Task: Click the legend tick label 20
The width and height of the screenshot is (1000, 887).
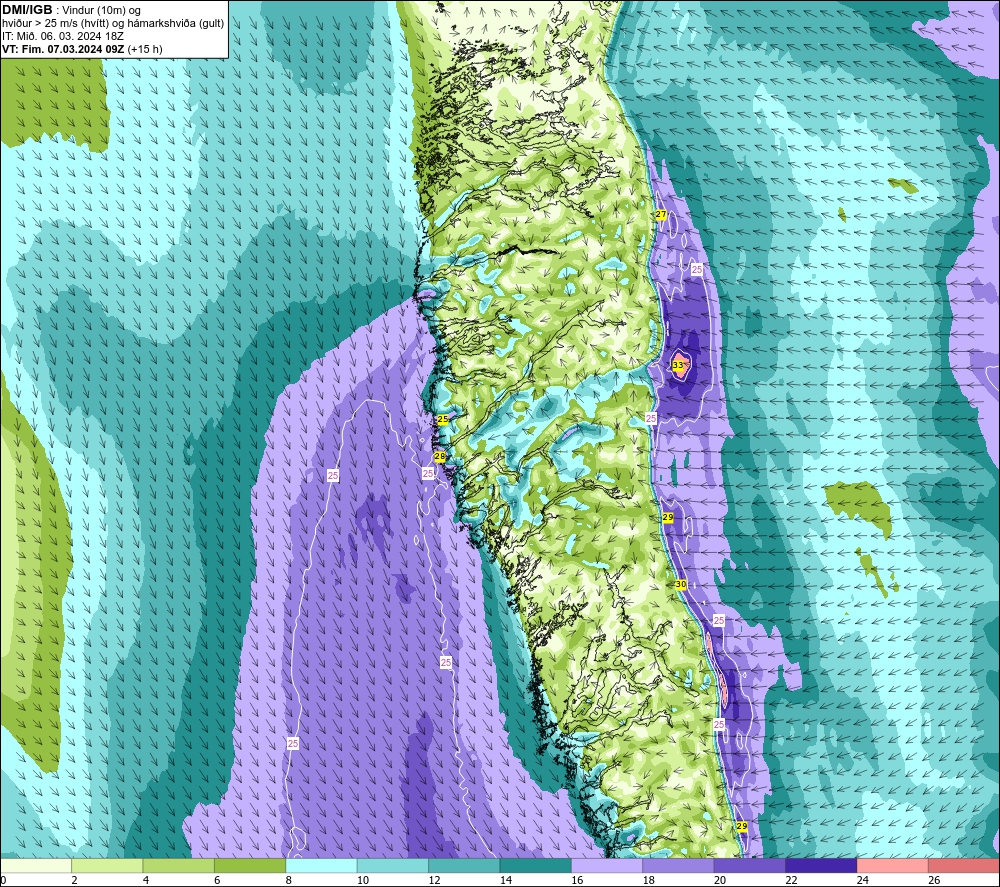Action: (720, 881)
